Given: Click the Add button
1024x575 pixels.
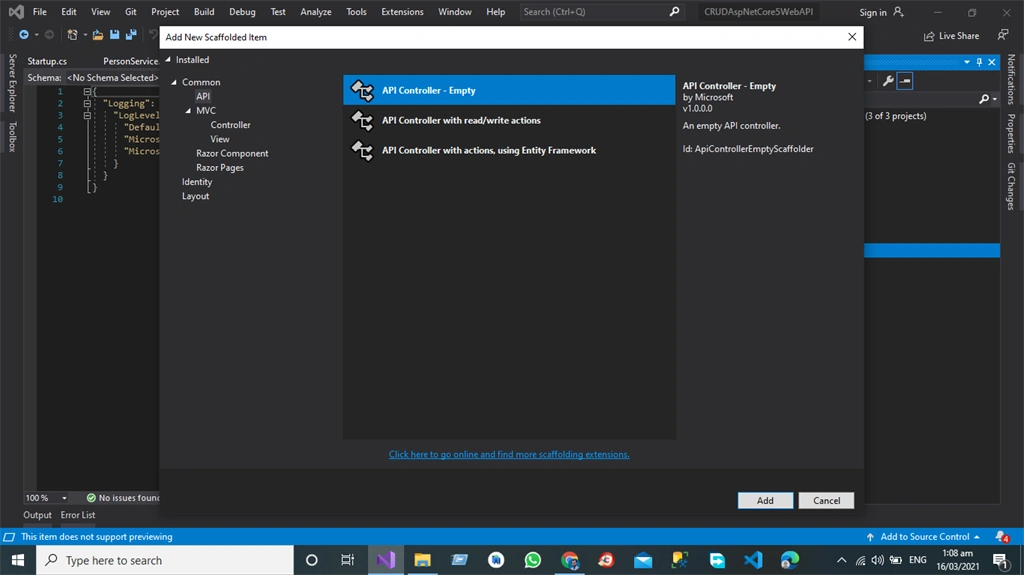Looking at the screenshot, I should [x=765, y=501].
